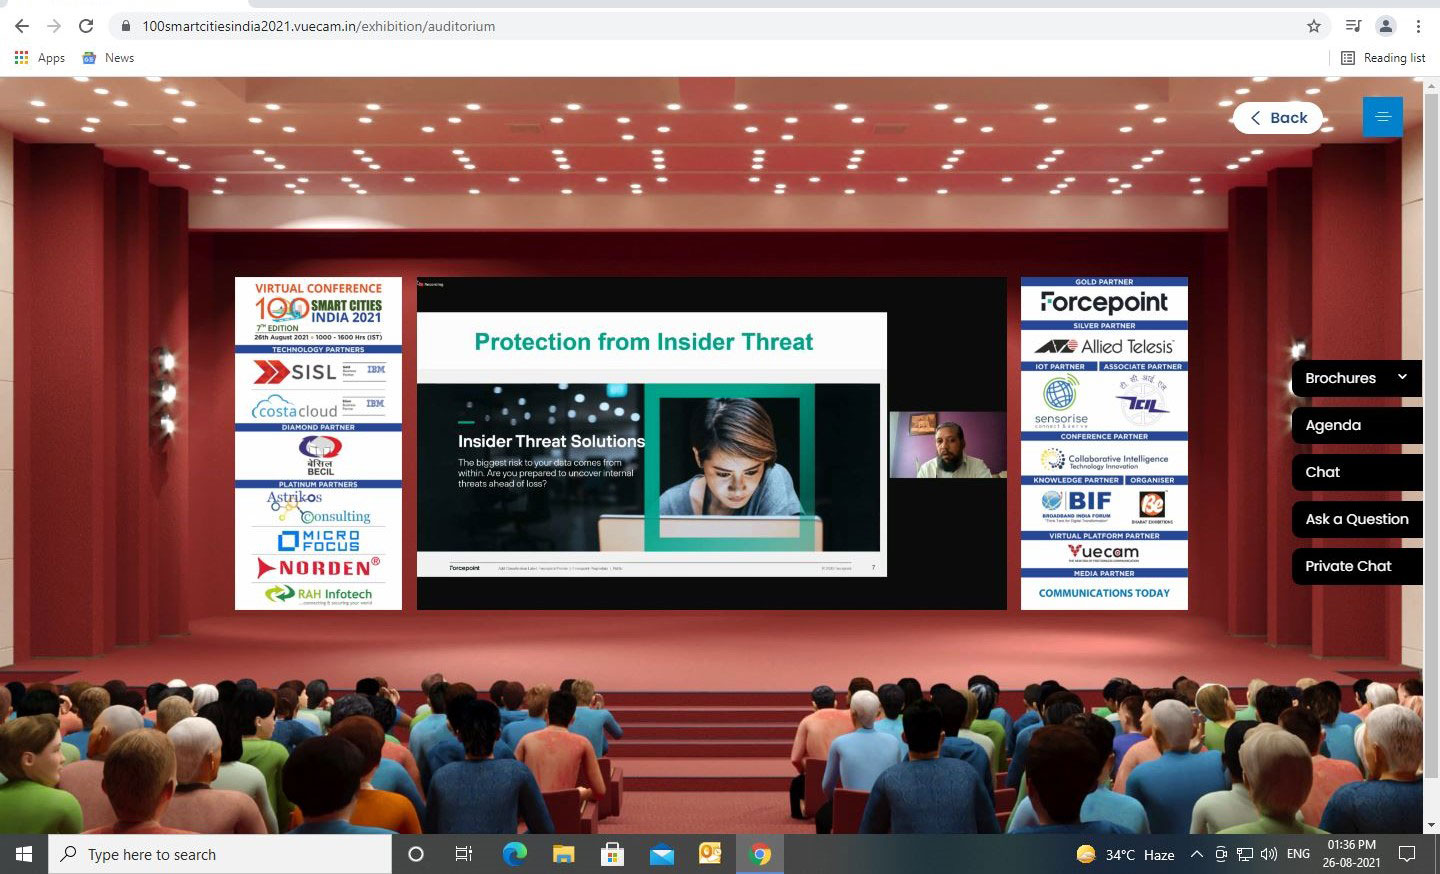1440x874 pixels.
Task: Click the Forcepoint gold partner logo
Action: 1104,302
